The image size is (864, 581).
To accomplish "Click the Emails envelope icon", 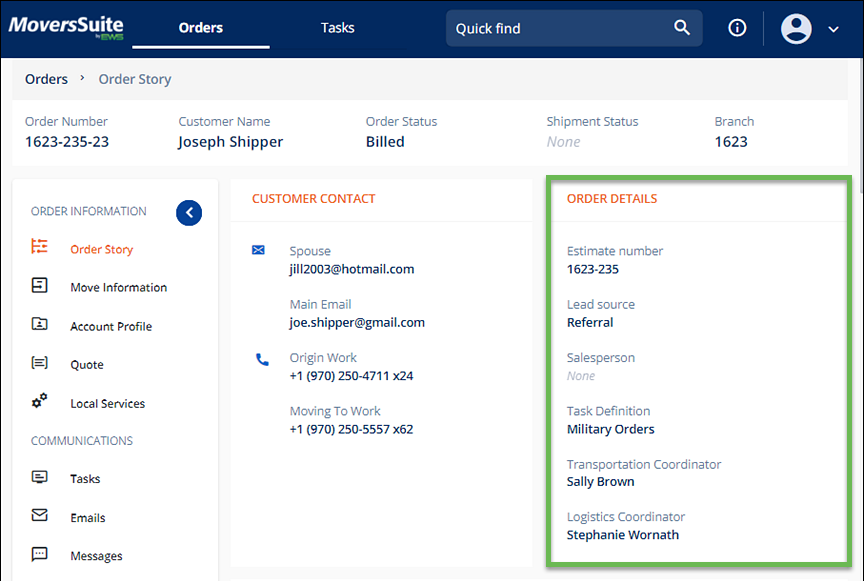I will 39,517.
